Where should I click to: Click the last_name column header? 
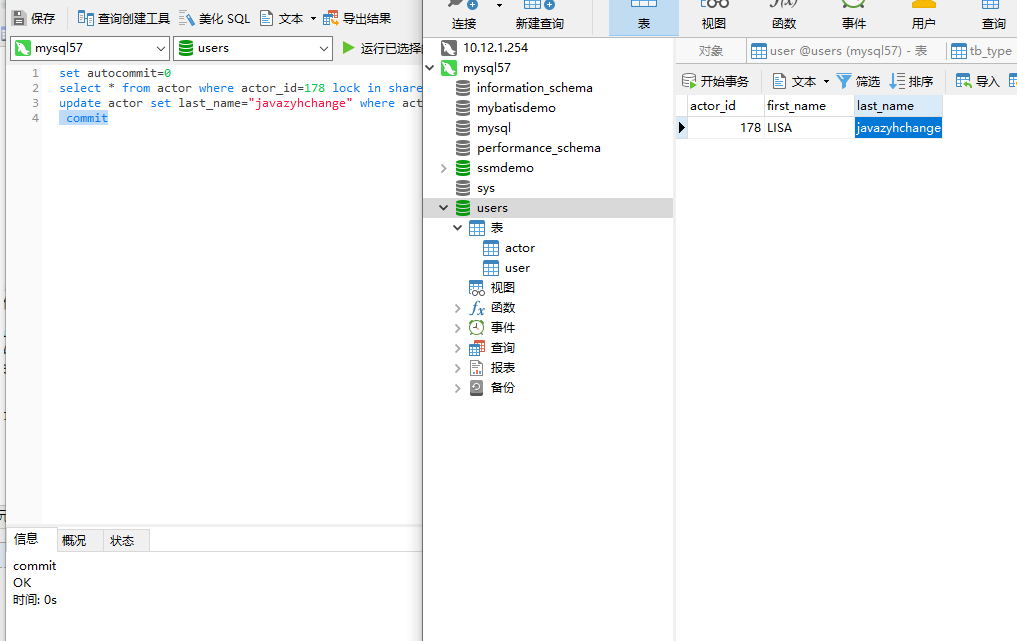point(898,106)
